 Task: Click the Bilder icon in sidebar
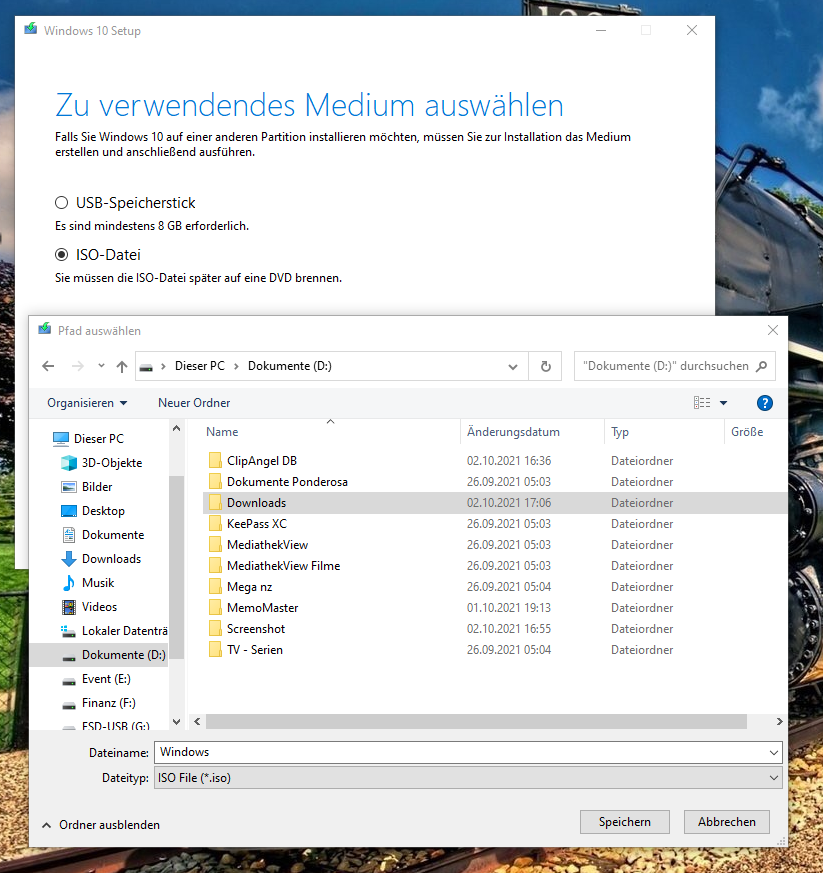tap(69, 487)
